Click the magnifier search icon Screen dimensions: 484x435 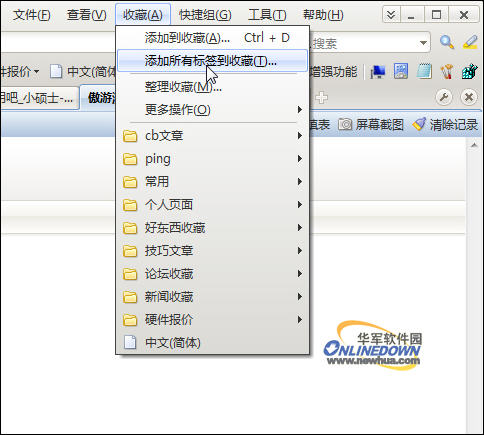447,42
